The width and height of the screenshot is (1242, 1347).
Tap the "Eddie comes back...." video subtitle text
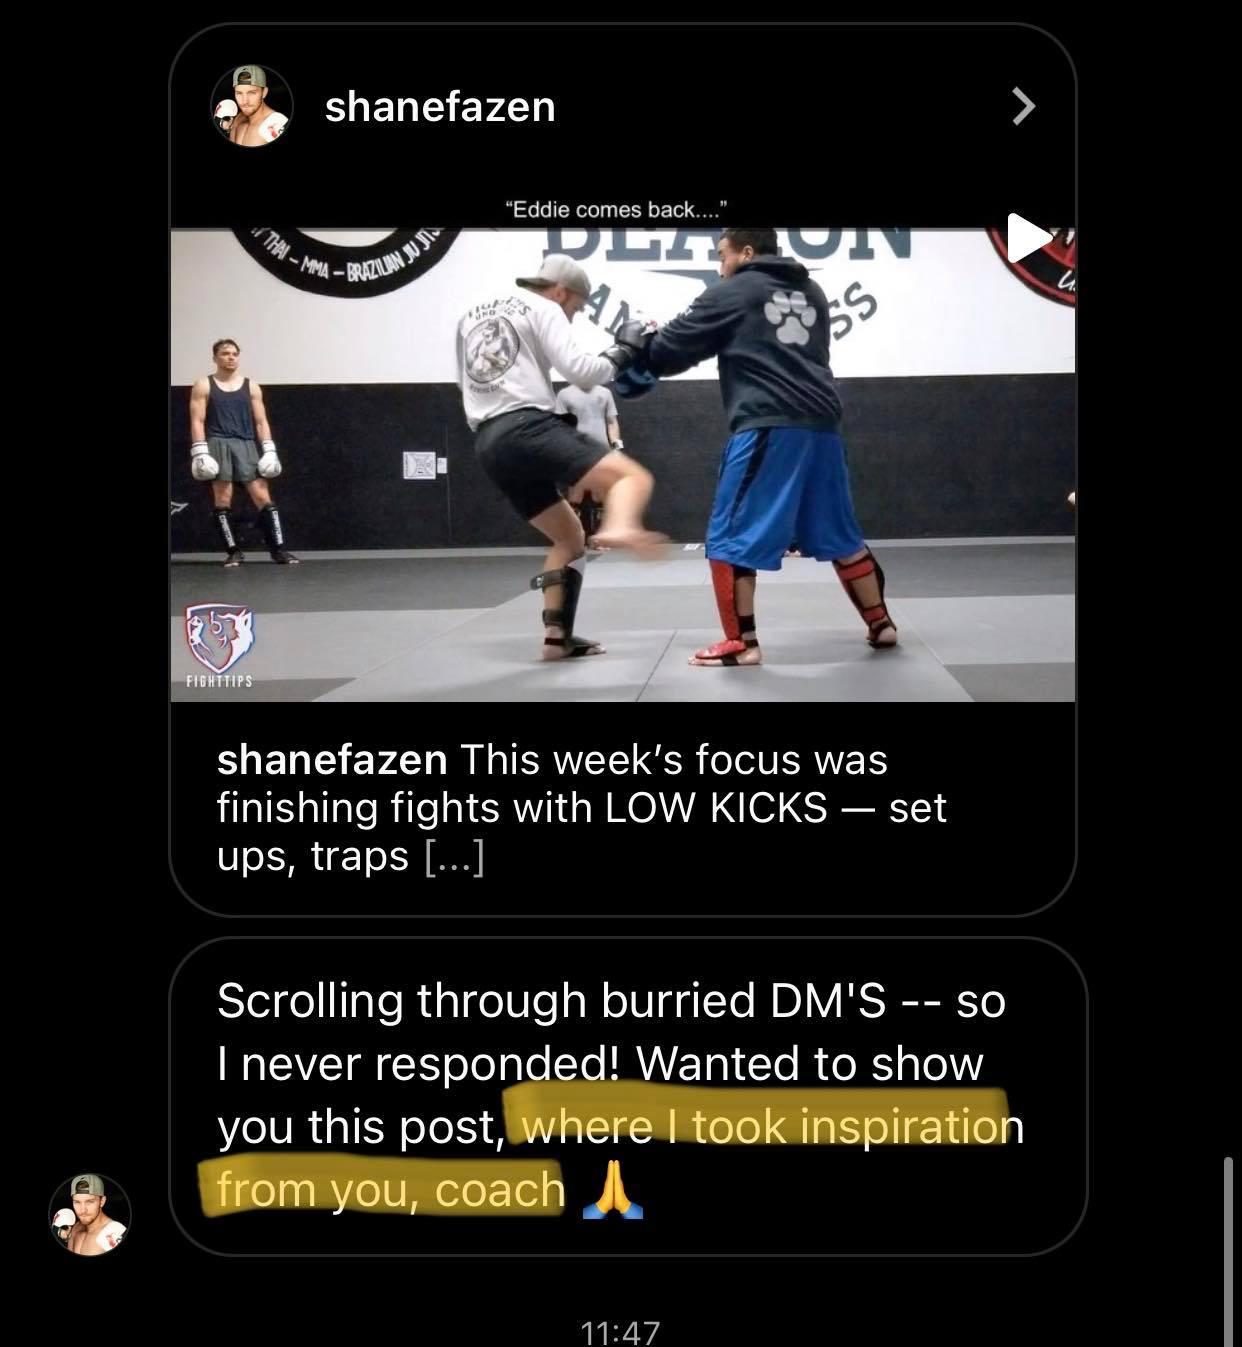(618, 210)
